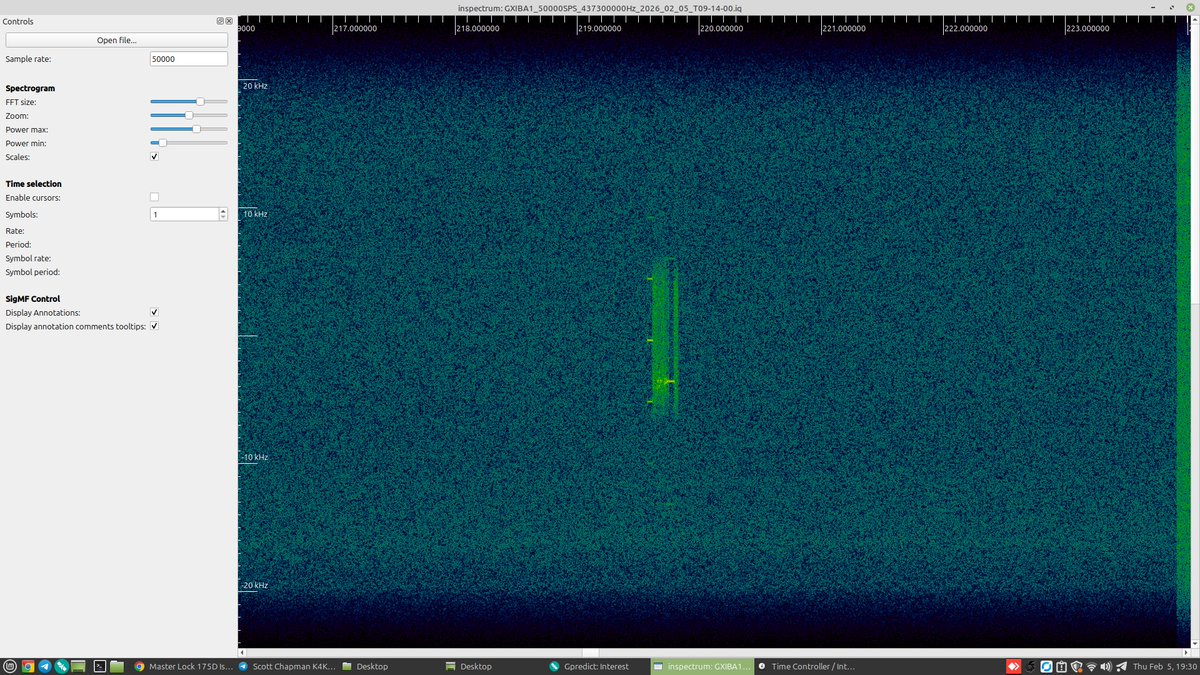Enable the time selection cursors checkbox

click(x=154, y=197)
